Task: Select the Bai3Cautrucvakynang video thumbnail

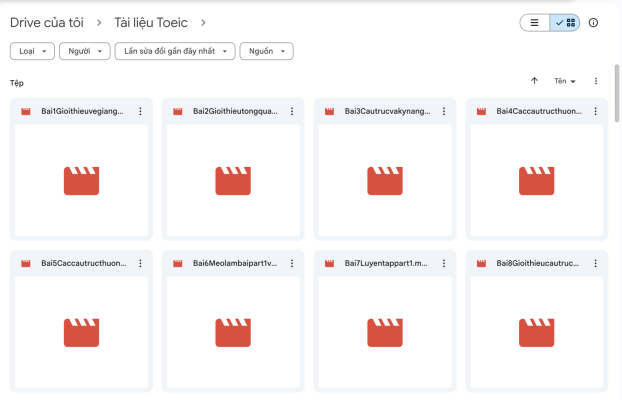Action: pos(385,181)
